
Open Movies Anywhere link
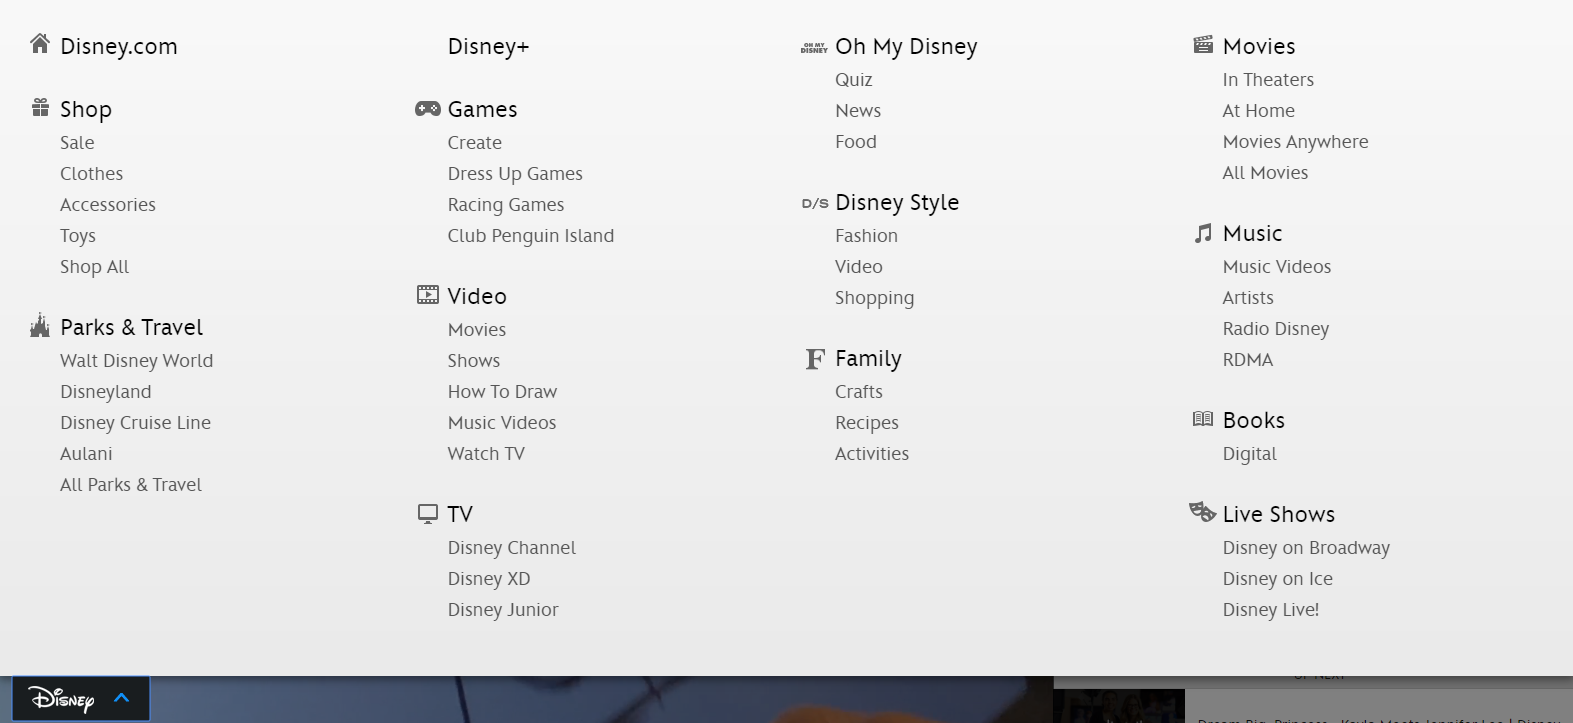1295,142
